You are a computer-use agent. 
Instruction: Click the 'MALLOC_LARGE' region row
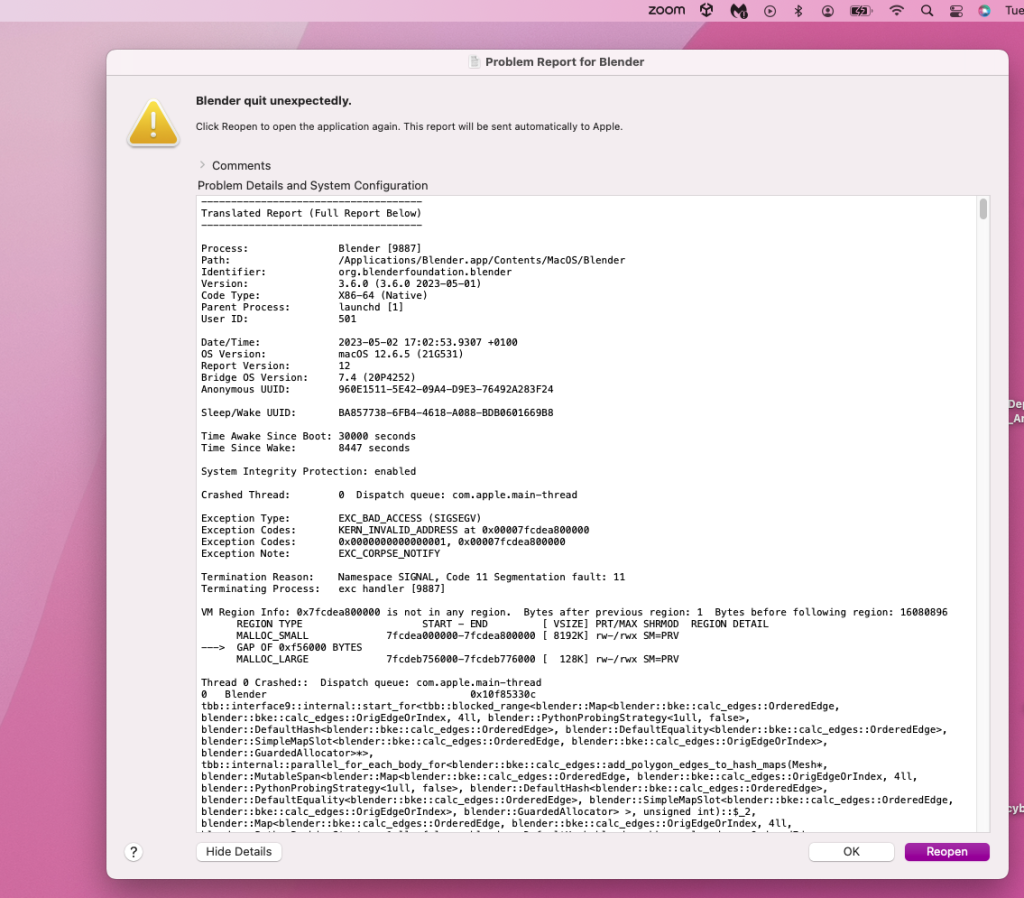(457, 660)
